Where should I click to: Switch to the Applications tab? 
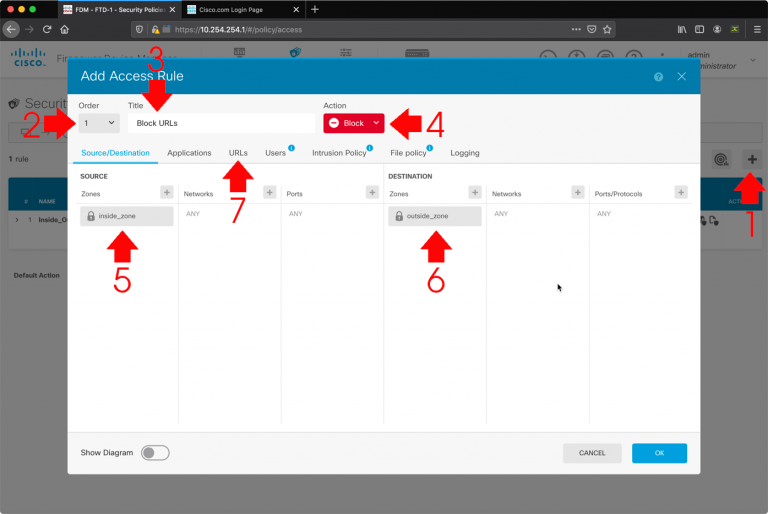189,153
